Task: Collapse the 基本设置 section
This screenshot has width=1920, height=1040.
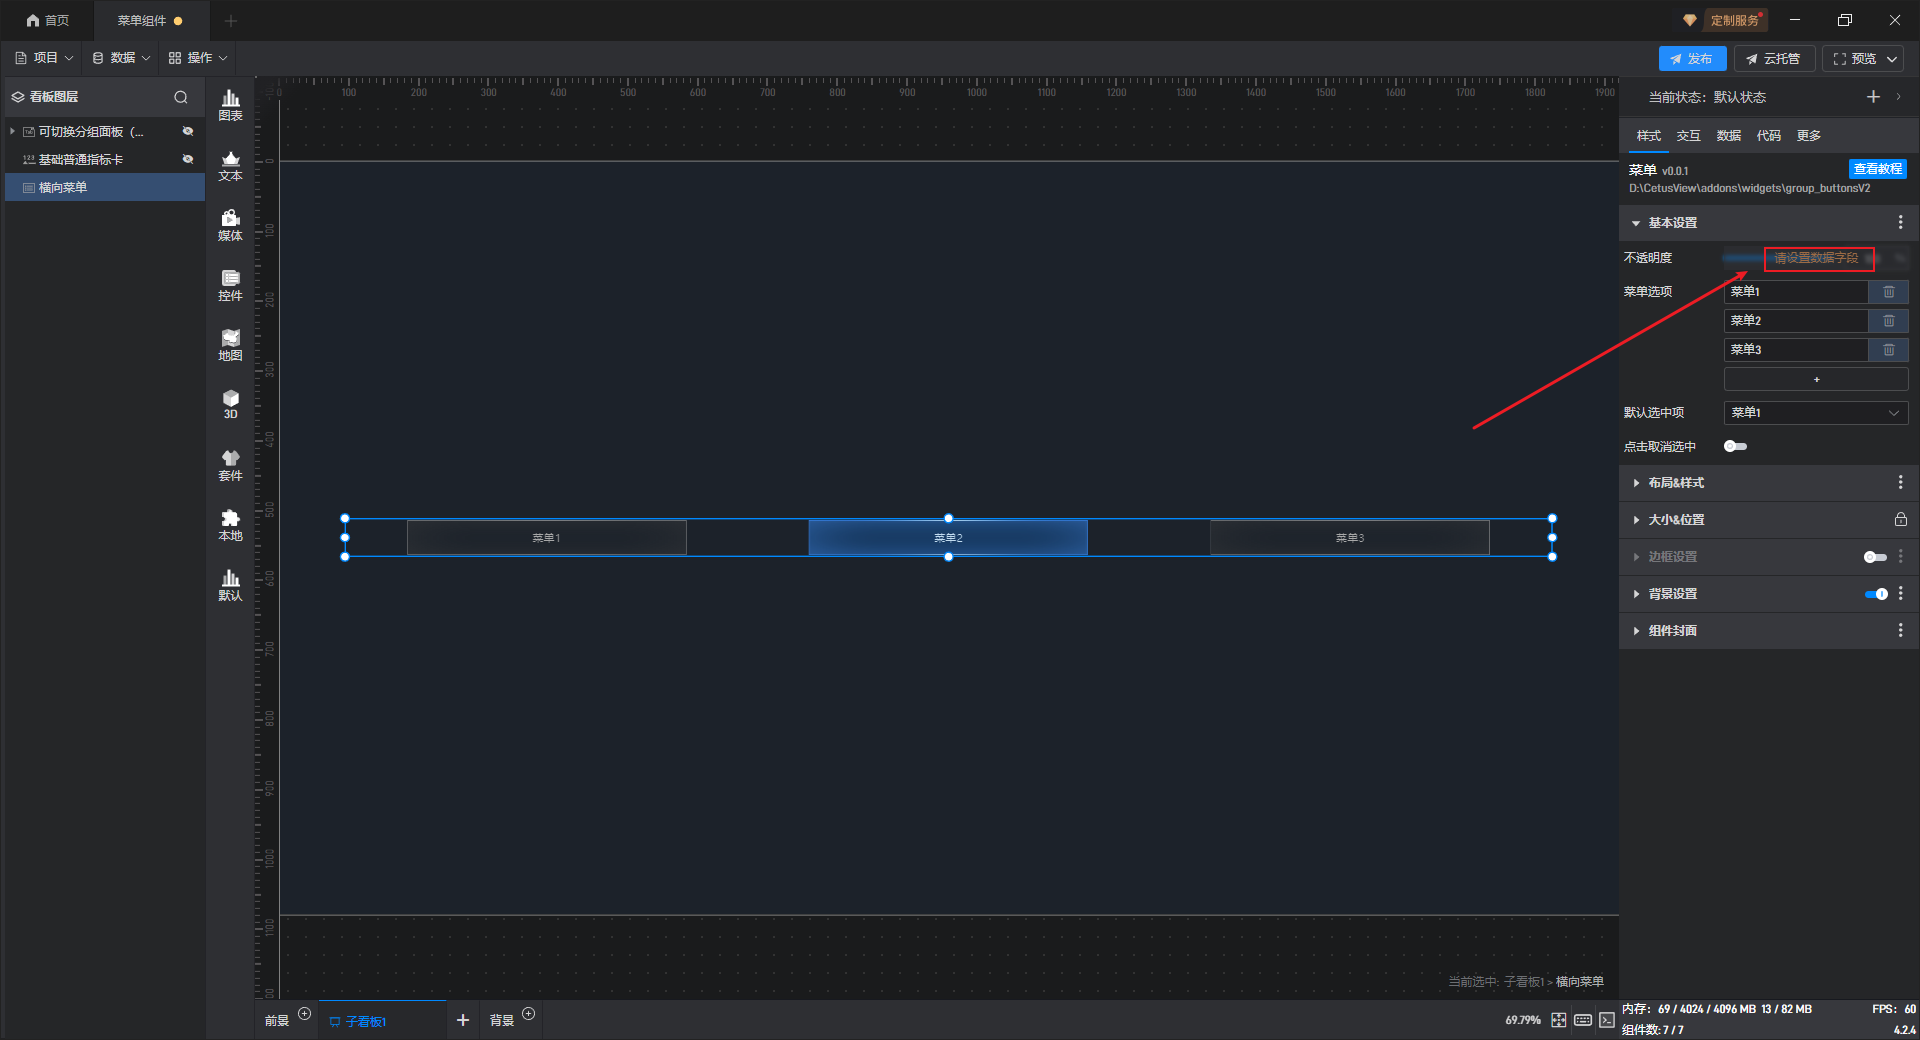Action: coord(1636,223)
